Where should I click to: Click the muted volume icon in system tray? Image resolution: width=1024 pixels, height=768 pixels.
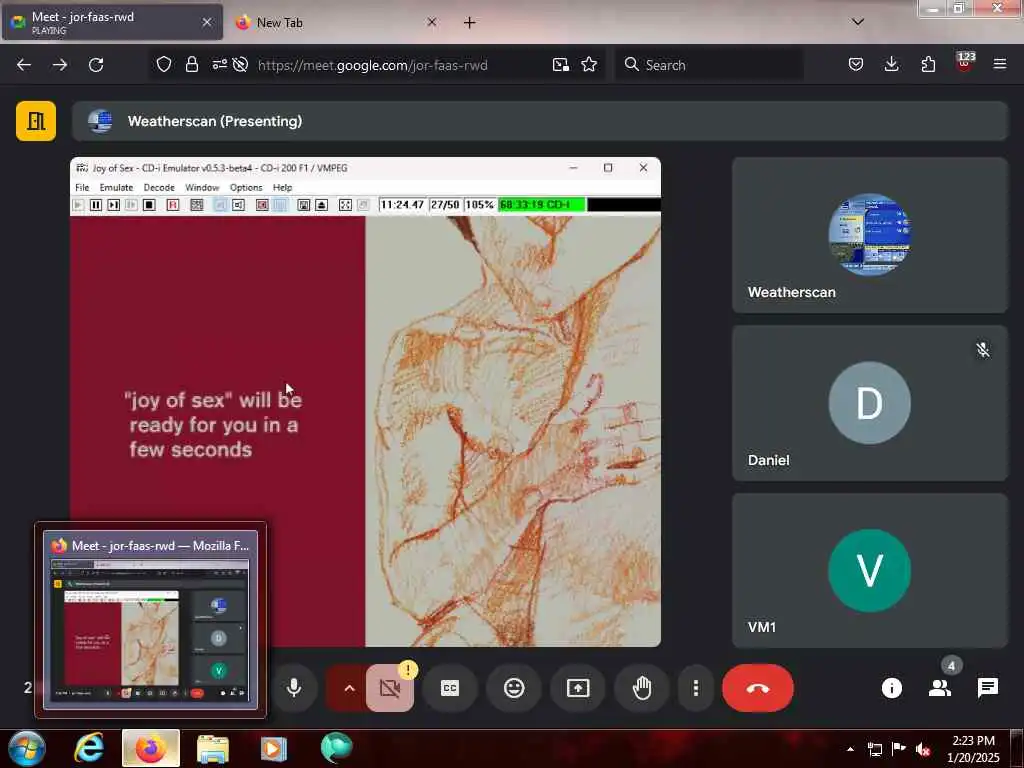coord(923,749)
